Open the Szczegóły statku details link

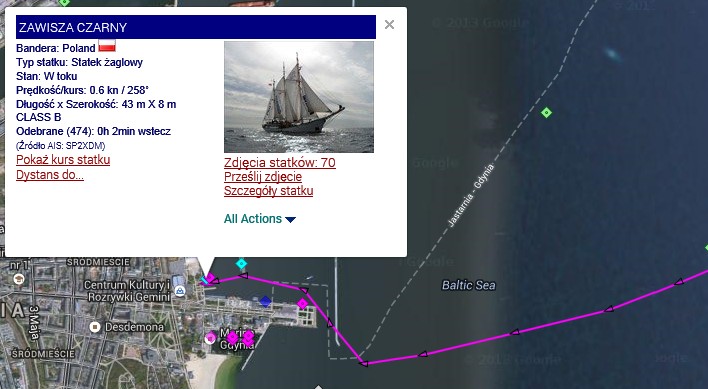click(x=269, y=190)
